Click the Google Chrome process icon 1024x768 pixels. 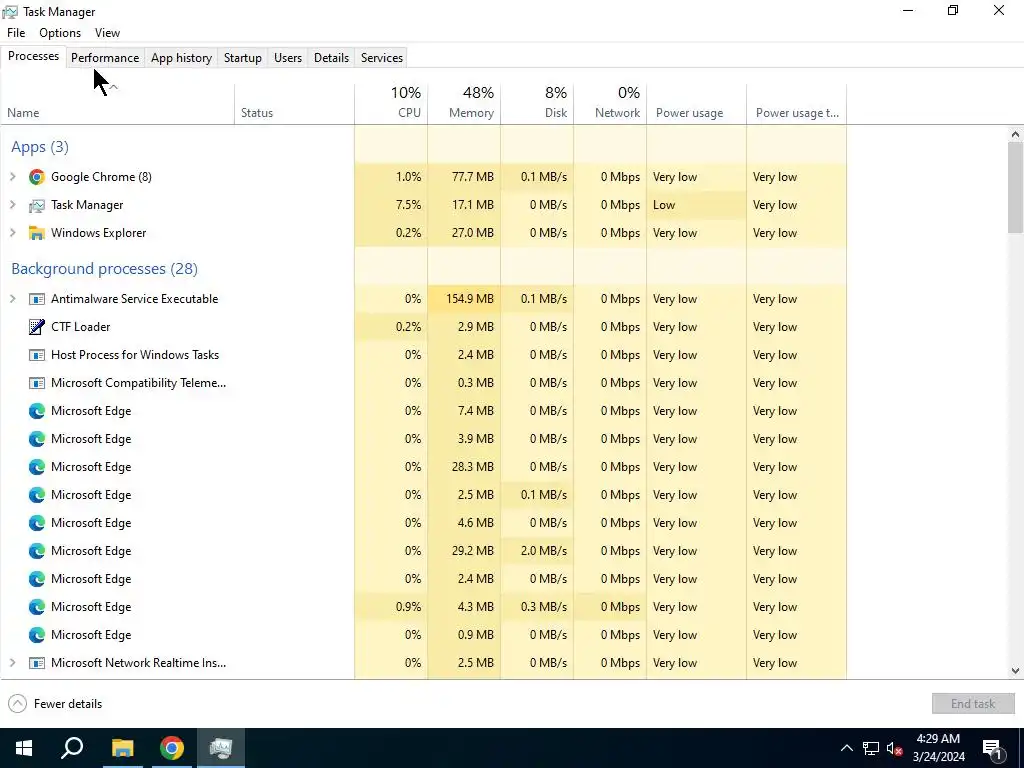pyautogui.click(x=37, y=177)
